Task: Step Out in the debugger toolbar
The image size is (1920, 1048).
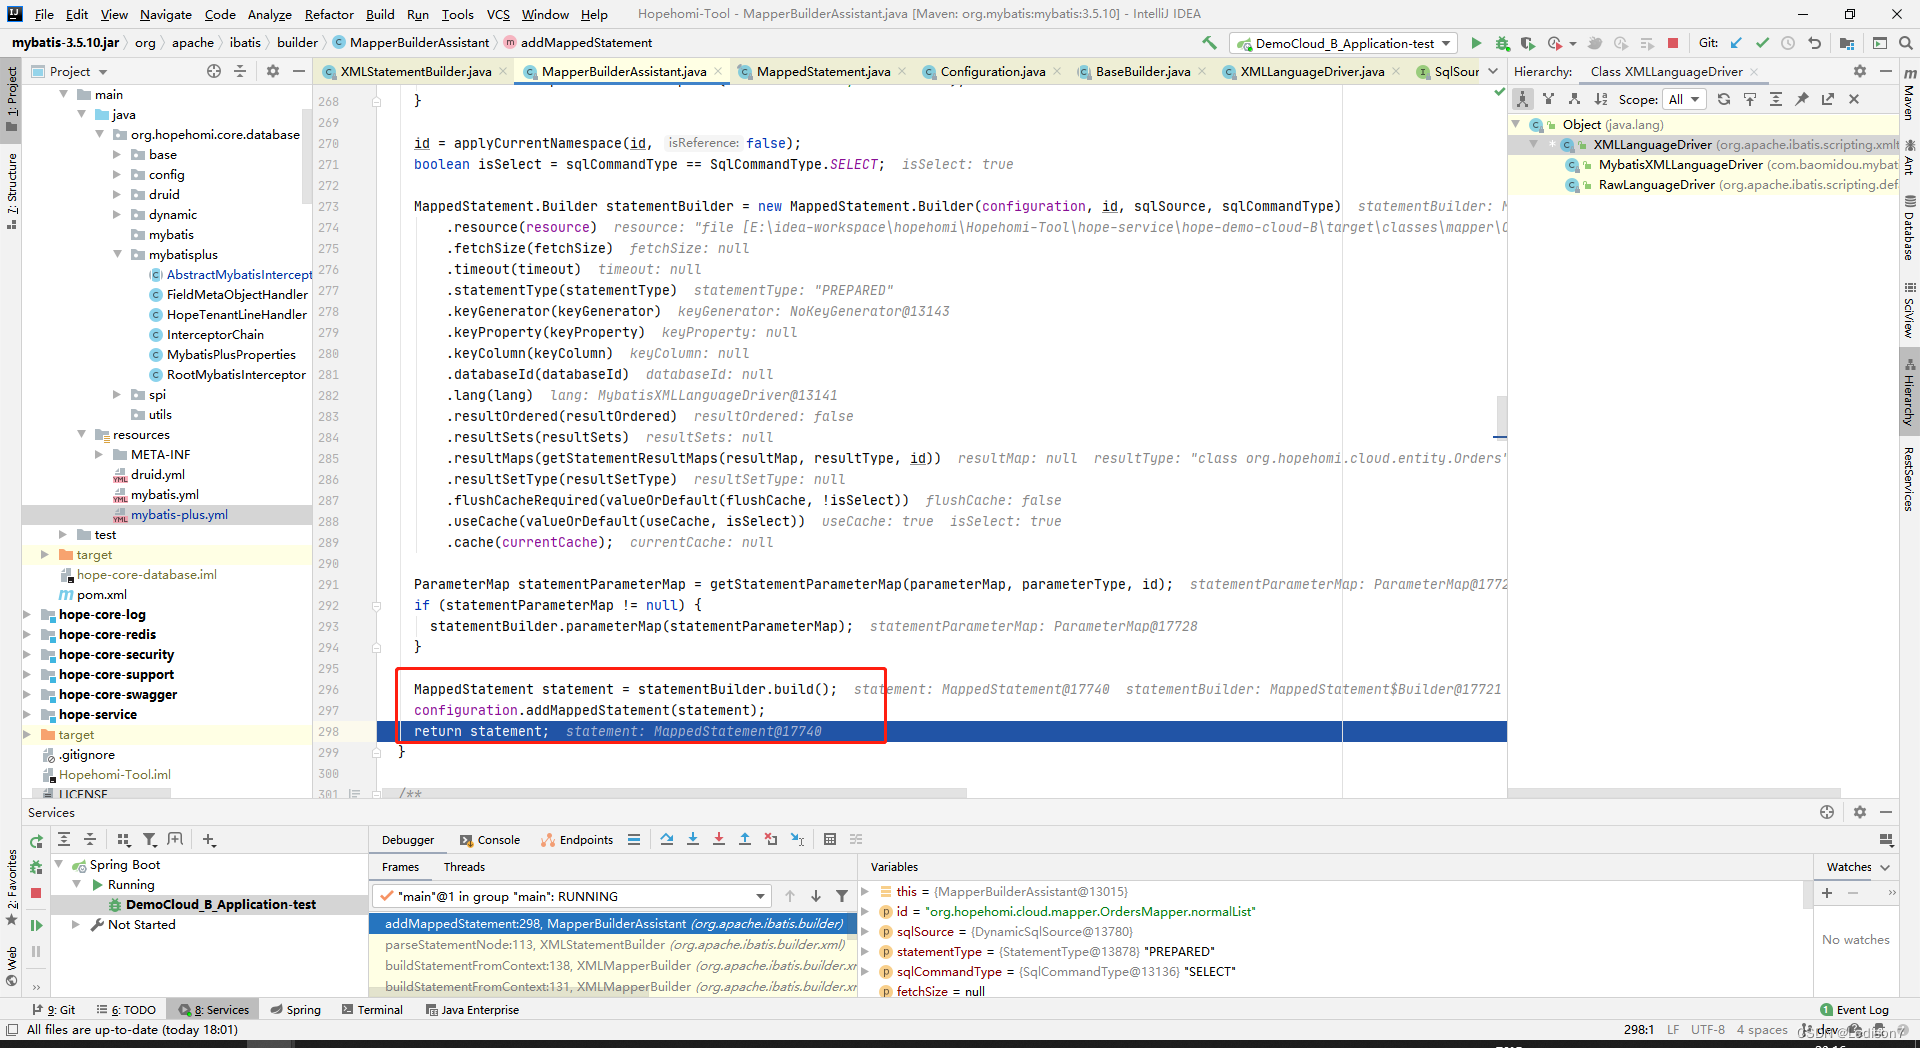Action: (x=745, y=839)
